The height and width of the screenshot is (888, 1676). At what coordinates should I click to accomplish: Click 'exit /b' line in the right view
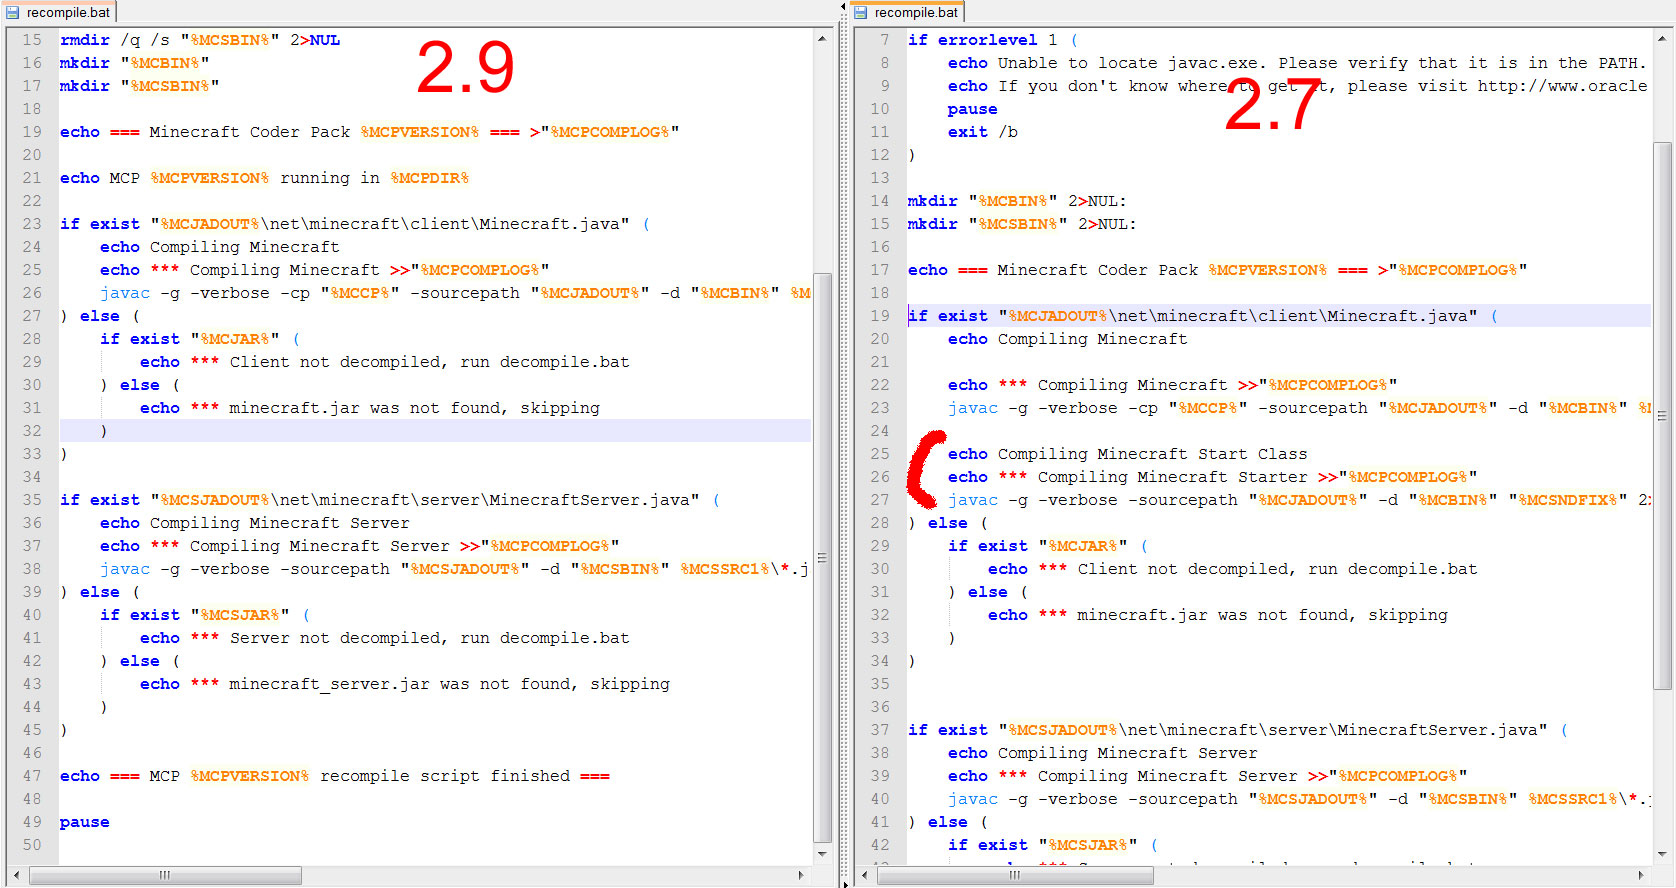click(x=983, y=132)
